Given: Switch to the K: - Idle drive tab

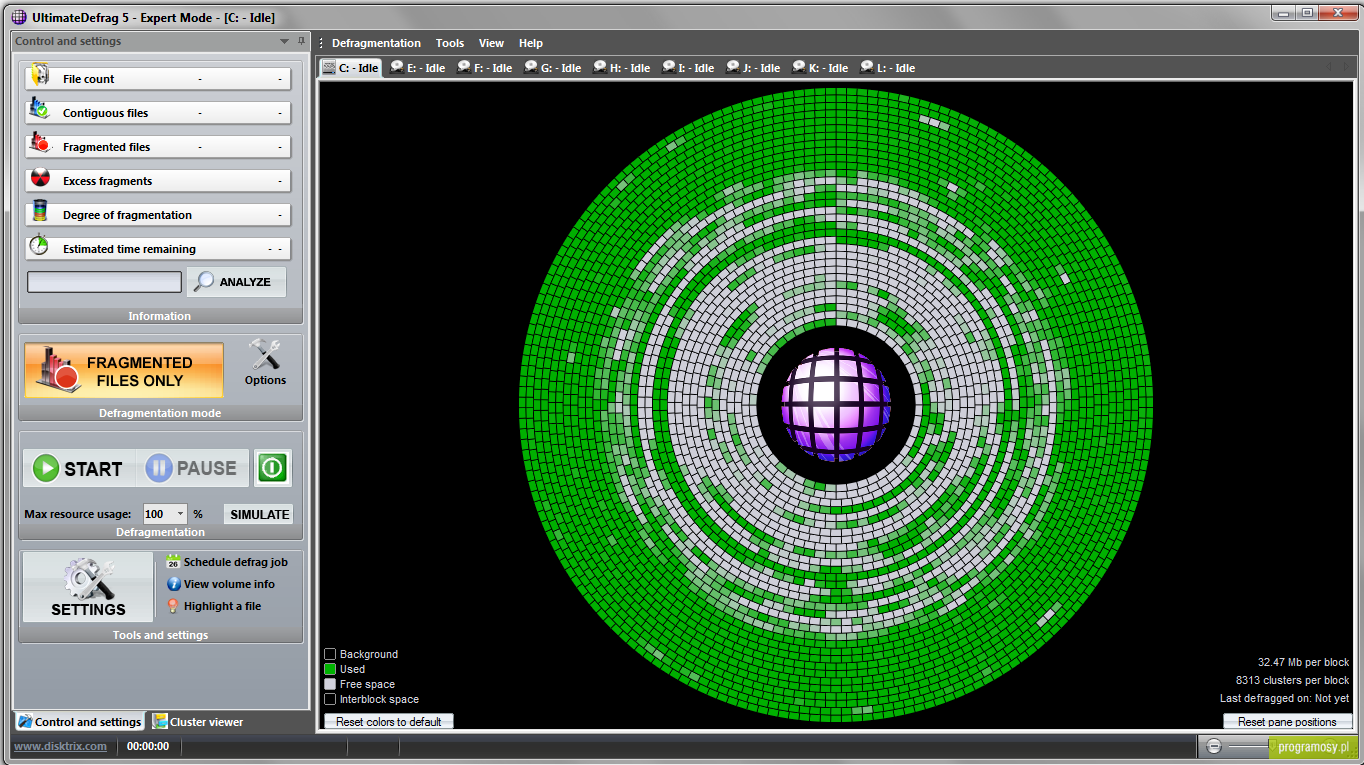Looking at the screenshot, I should [x=820, y=68].
